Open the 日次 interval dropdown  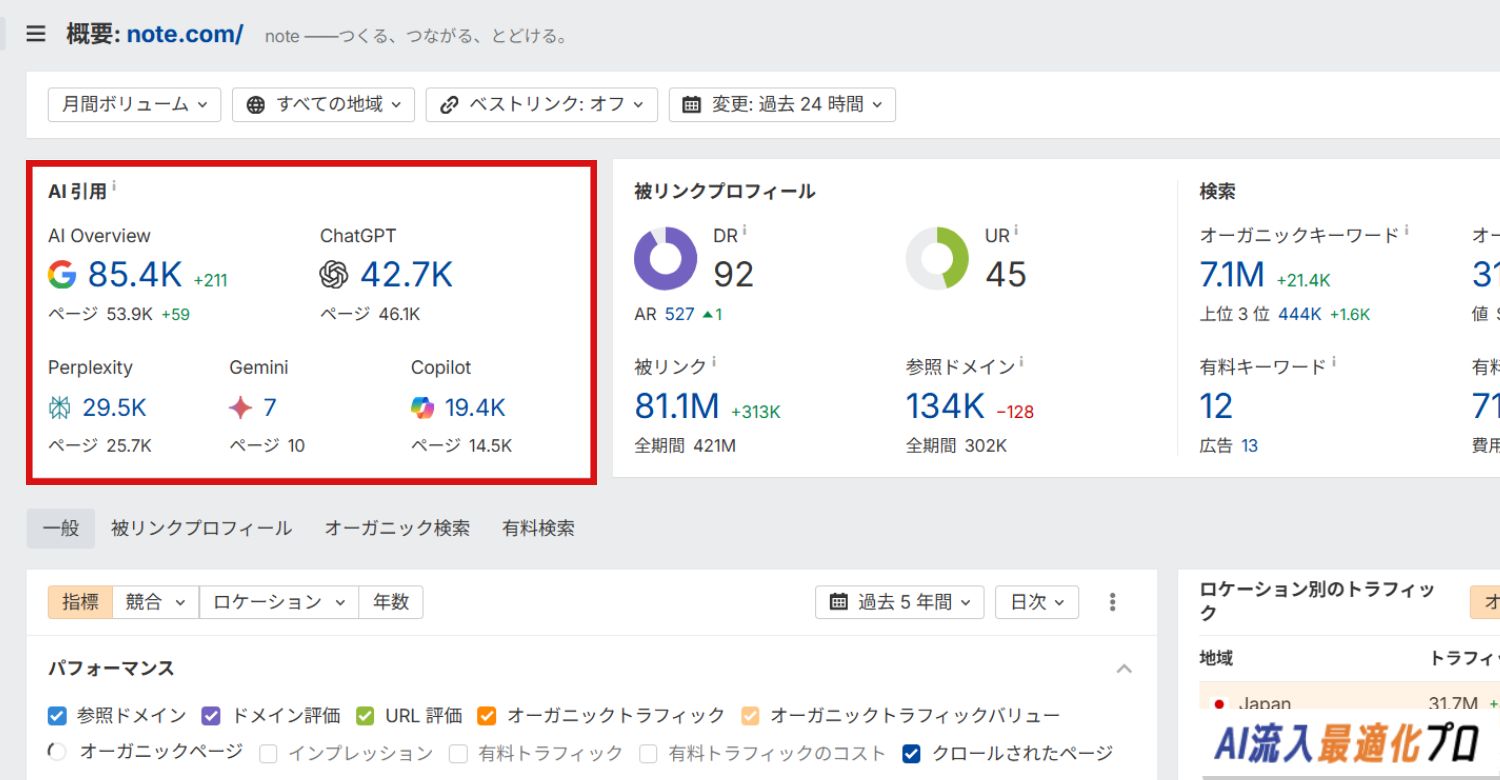coord(1037,602)
